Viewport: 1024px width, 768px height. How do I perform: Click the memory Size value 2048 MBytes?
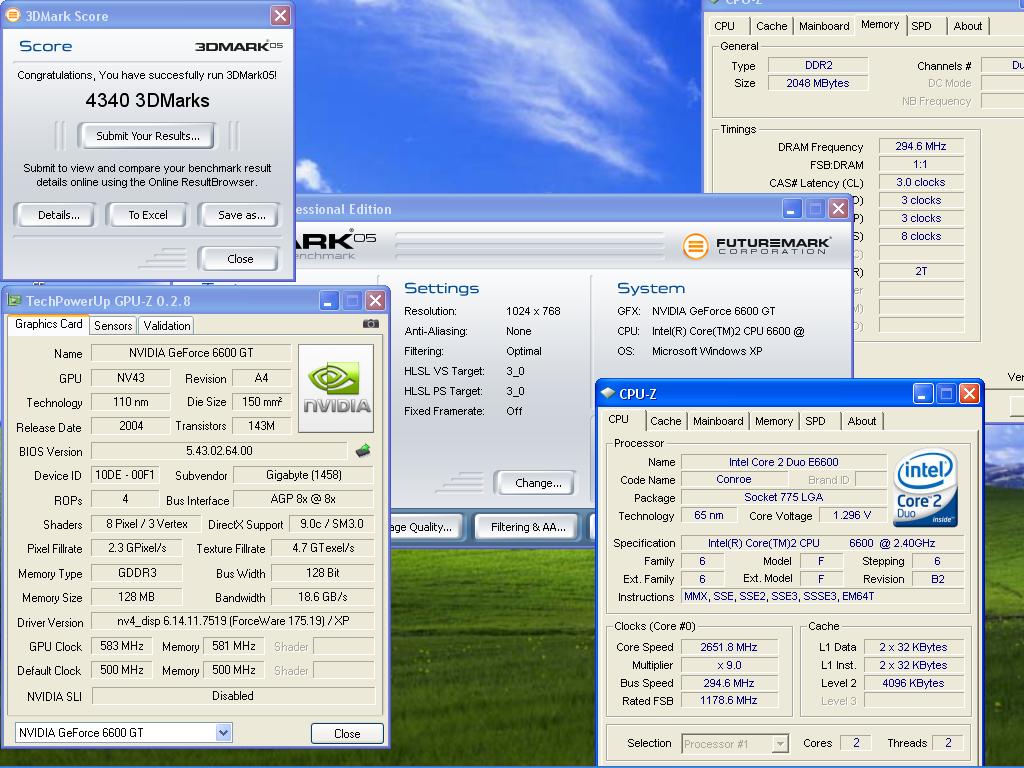pos(818,83)
